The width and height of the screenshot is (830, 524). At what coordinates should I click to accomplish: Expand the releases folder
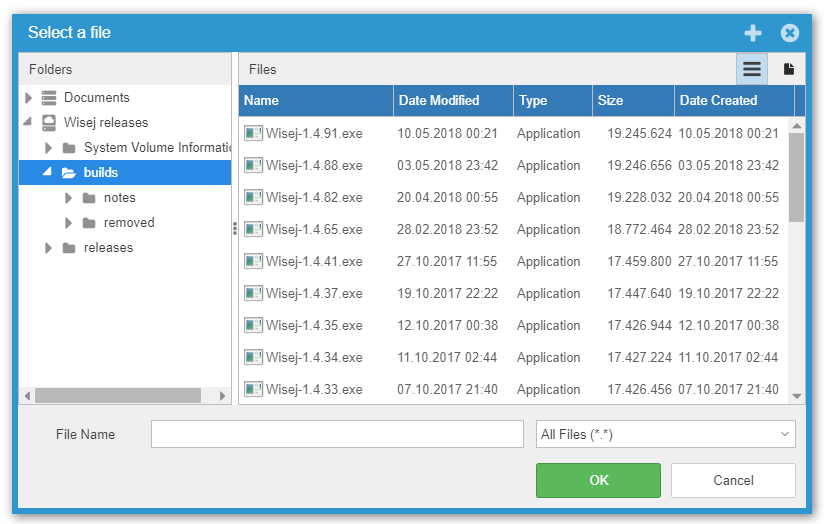(x=48, y=247)
